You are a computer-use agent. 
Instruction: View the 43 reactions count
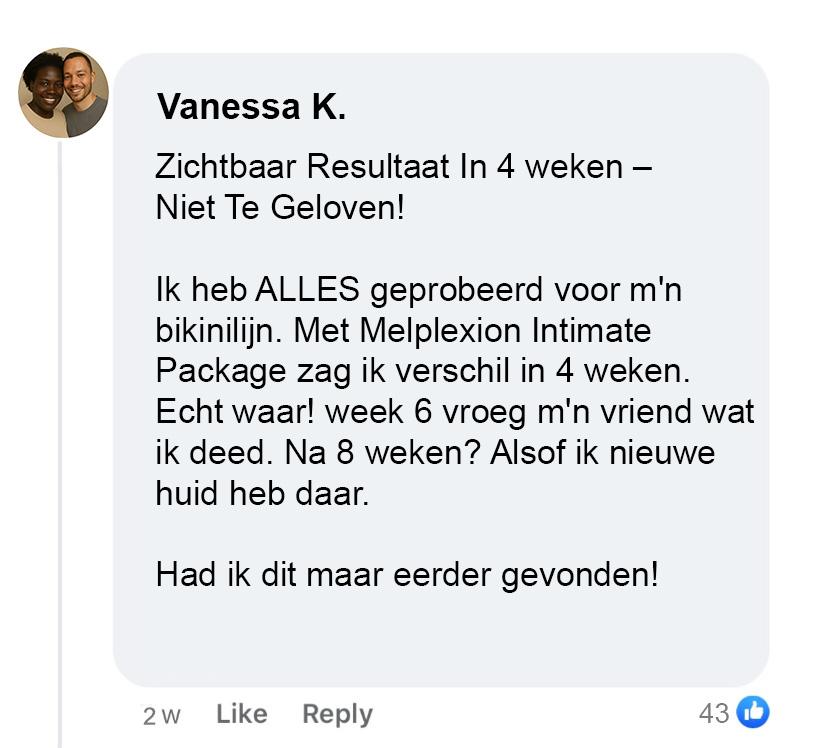714,713
